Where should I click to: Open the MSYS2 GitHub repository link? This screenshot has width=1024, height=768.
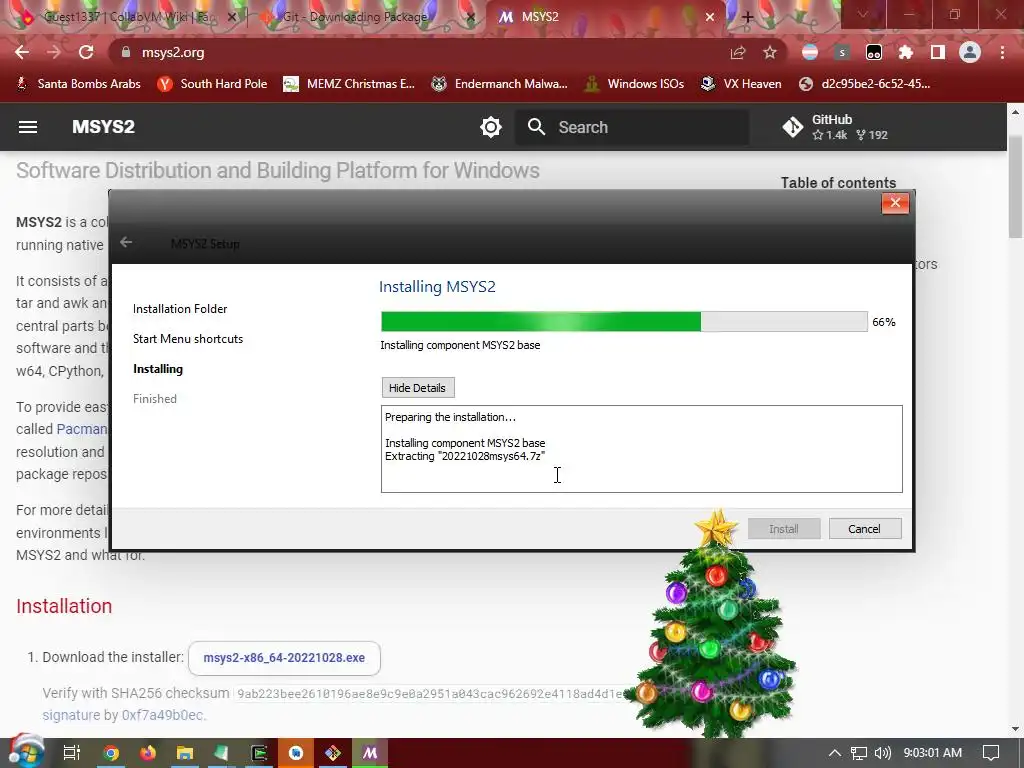coord(835,127)
